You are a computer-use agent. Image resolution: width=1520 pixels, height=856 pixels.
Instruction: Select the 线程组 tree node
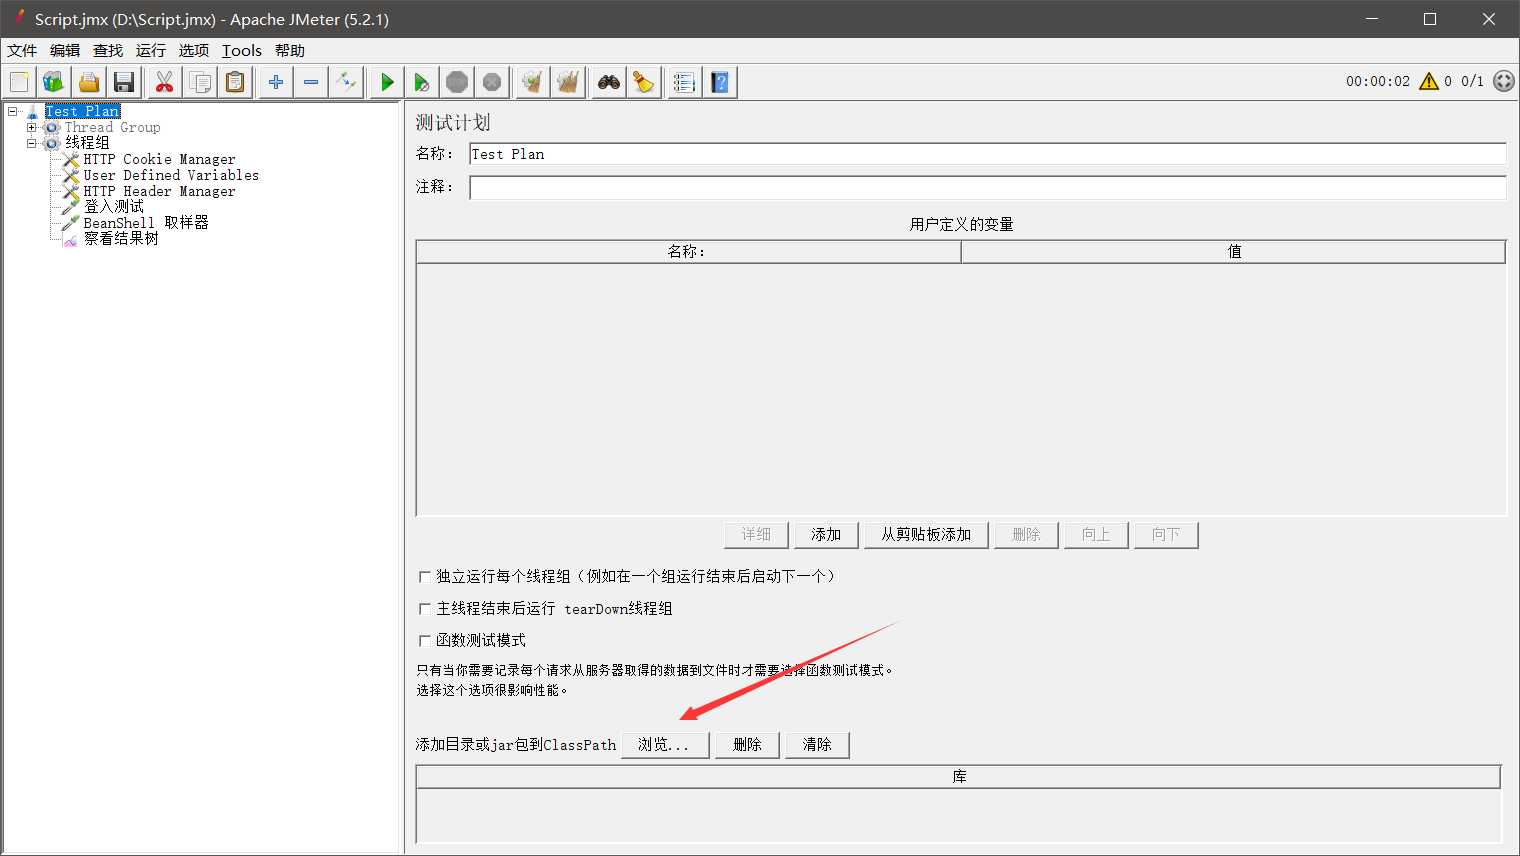point(87,143)
